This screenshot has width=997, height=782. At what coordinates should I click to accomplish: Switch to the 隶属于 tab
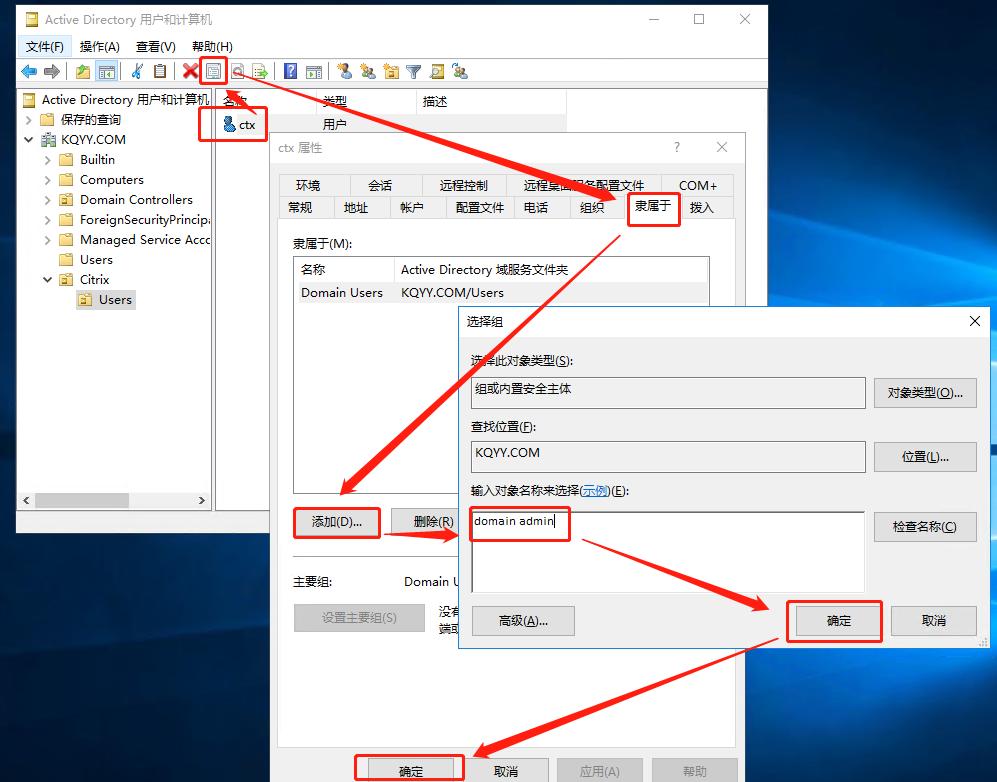[653, 207]
